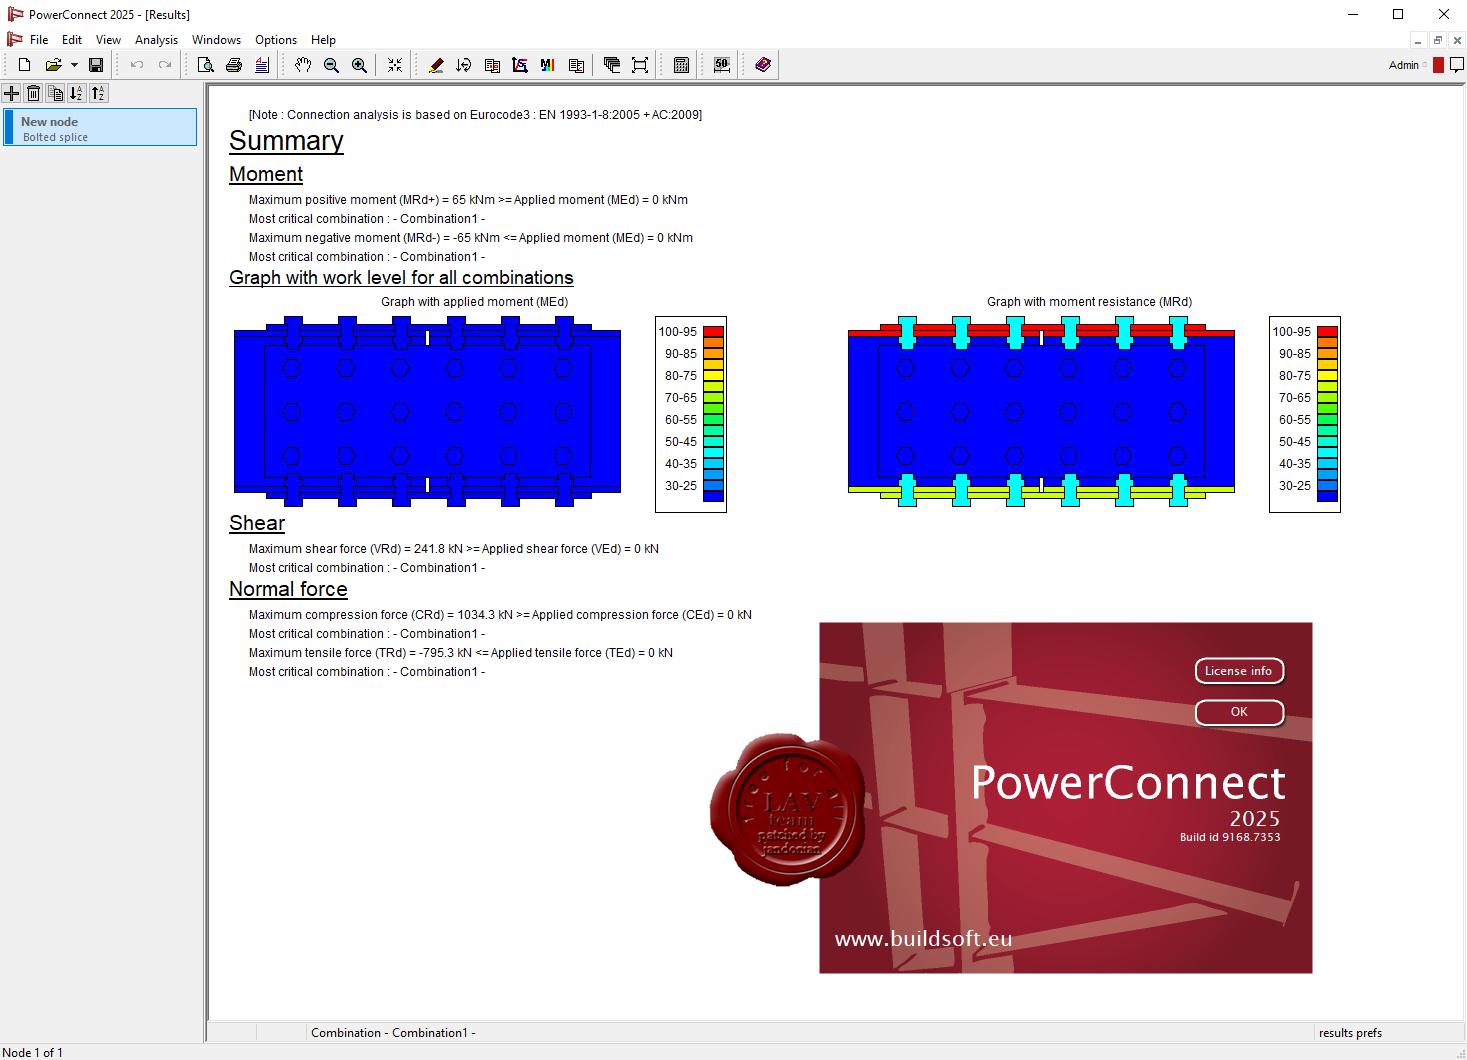Click the Normal force heading

point(288,589)
